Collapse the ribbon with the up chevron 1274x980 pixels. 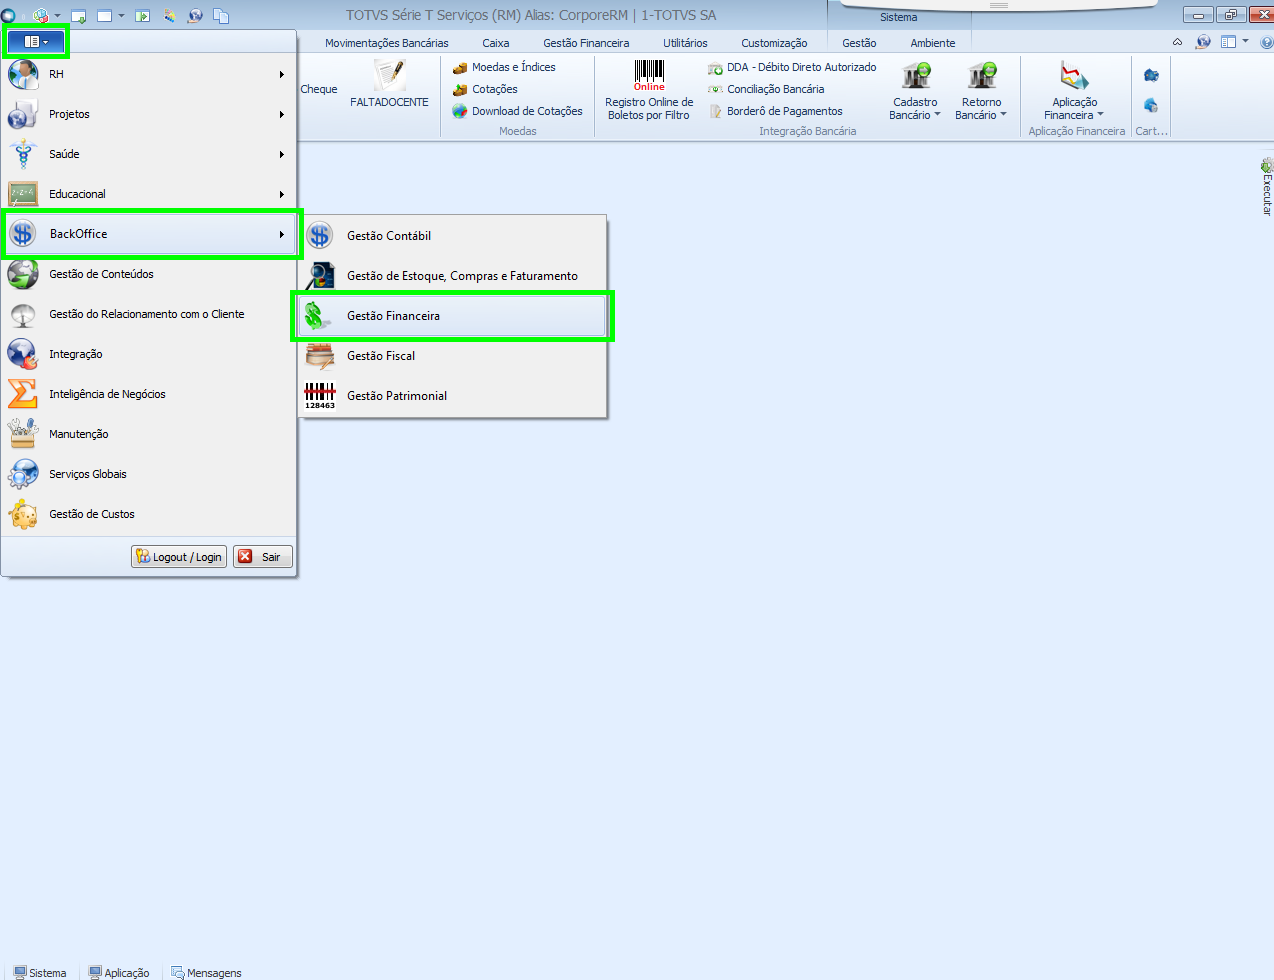pyautogui.click(x=1177, y=42)
